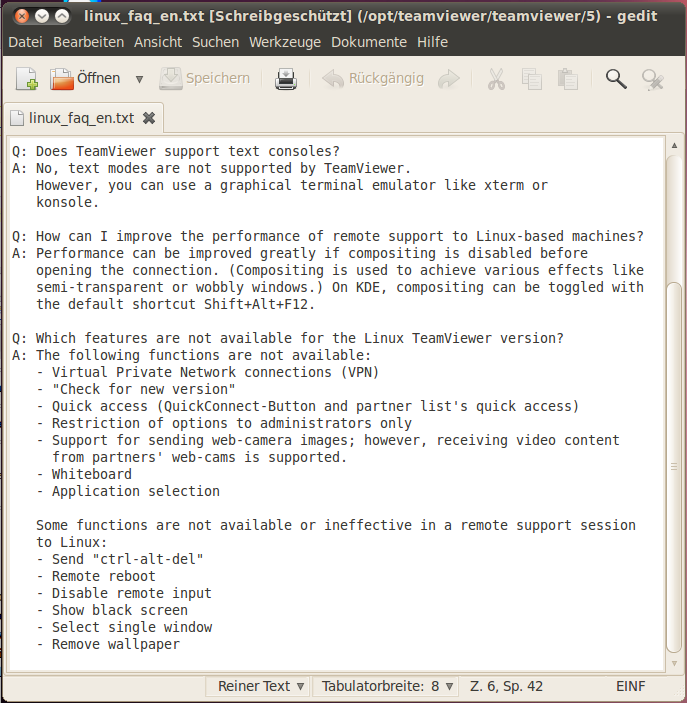Screen dimensions: 687x703
Task: Click the redo arrow icon
Action: 449,79
